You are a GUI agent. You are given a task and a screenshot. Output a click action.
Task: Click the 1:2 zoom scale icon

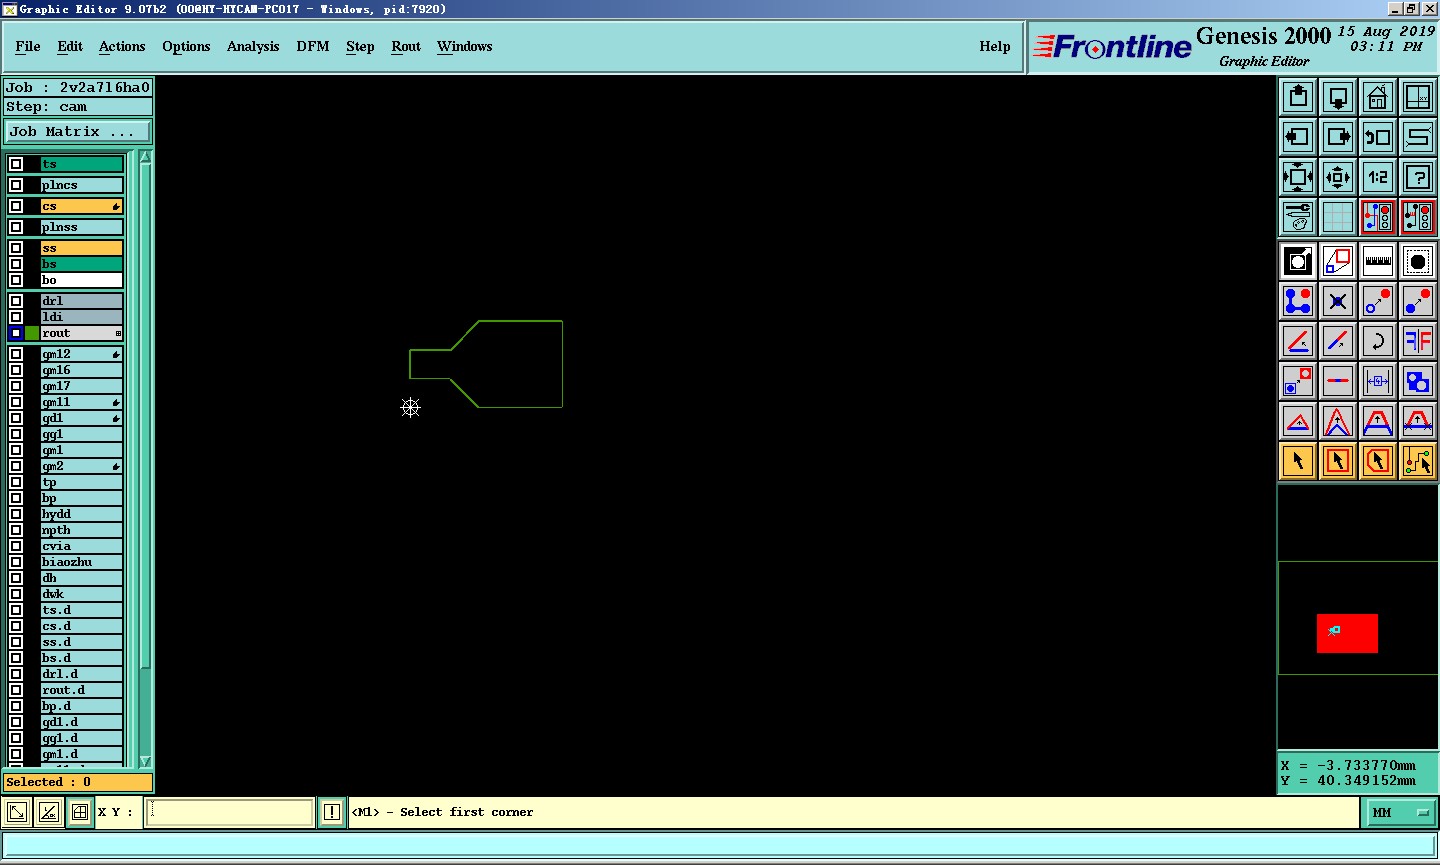(1378, 177)
